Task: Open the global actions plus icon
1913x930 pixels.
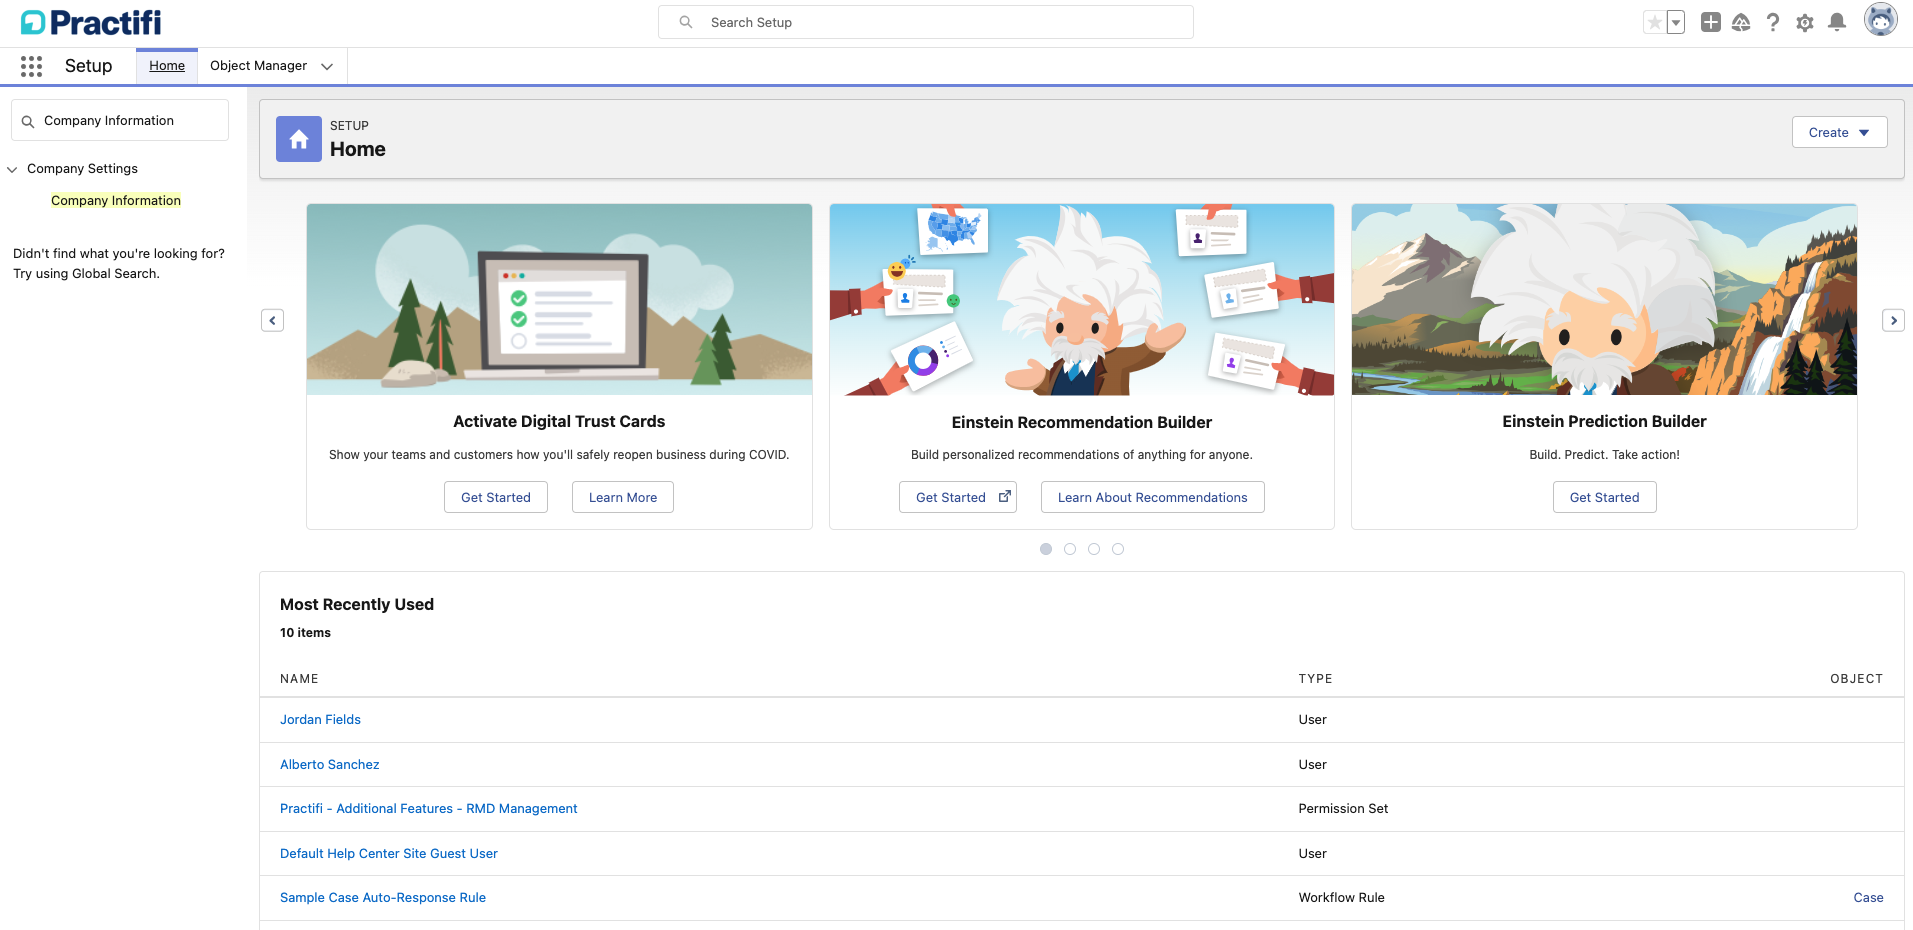Action: click(x=1711, y=22)
